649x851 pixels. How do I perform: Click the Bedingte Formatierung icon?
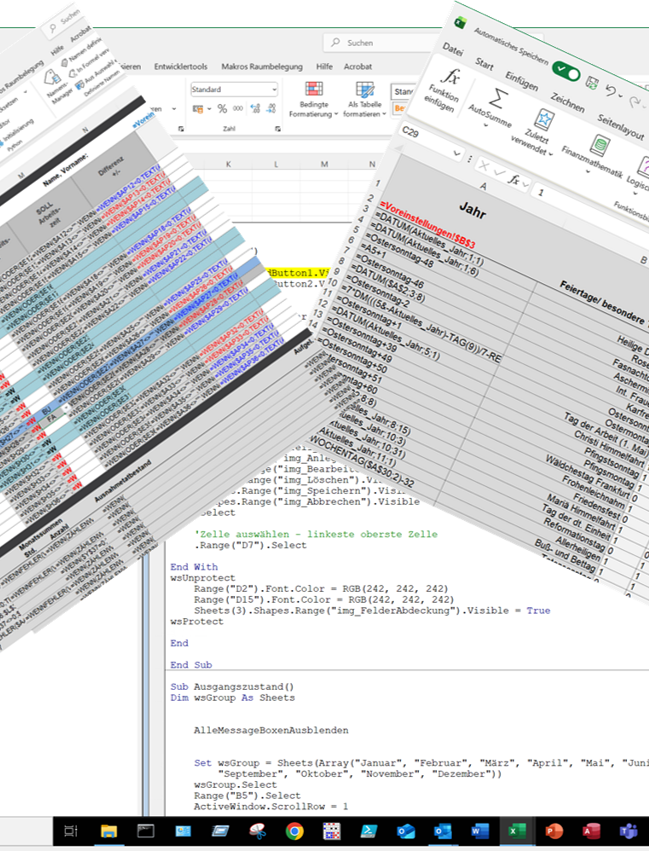coord(314,89)
